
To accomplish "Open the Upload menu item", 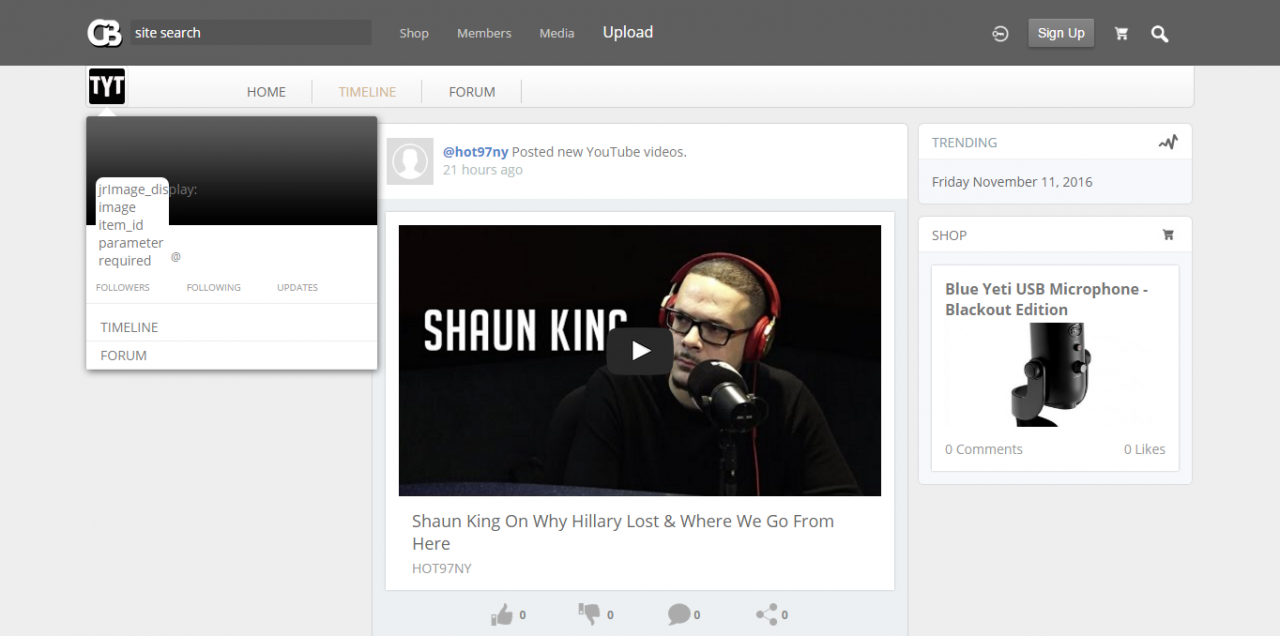I will (627, 33).
